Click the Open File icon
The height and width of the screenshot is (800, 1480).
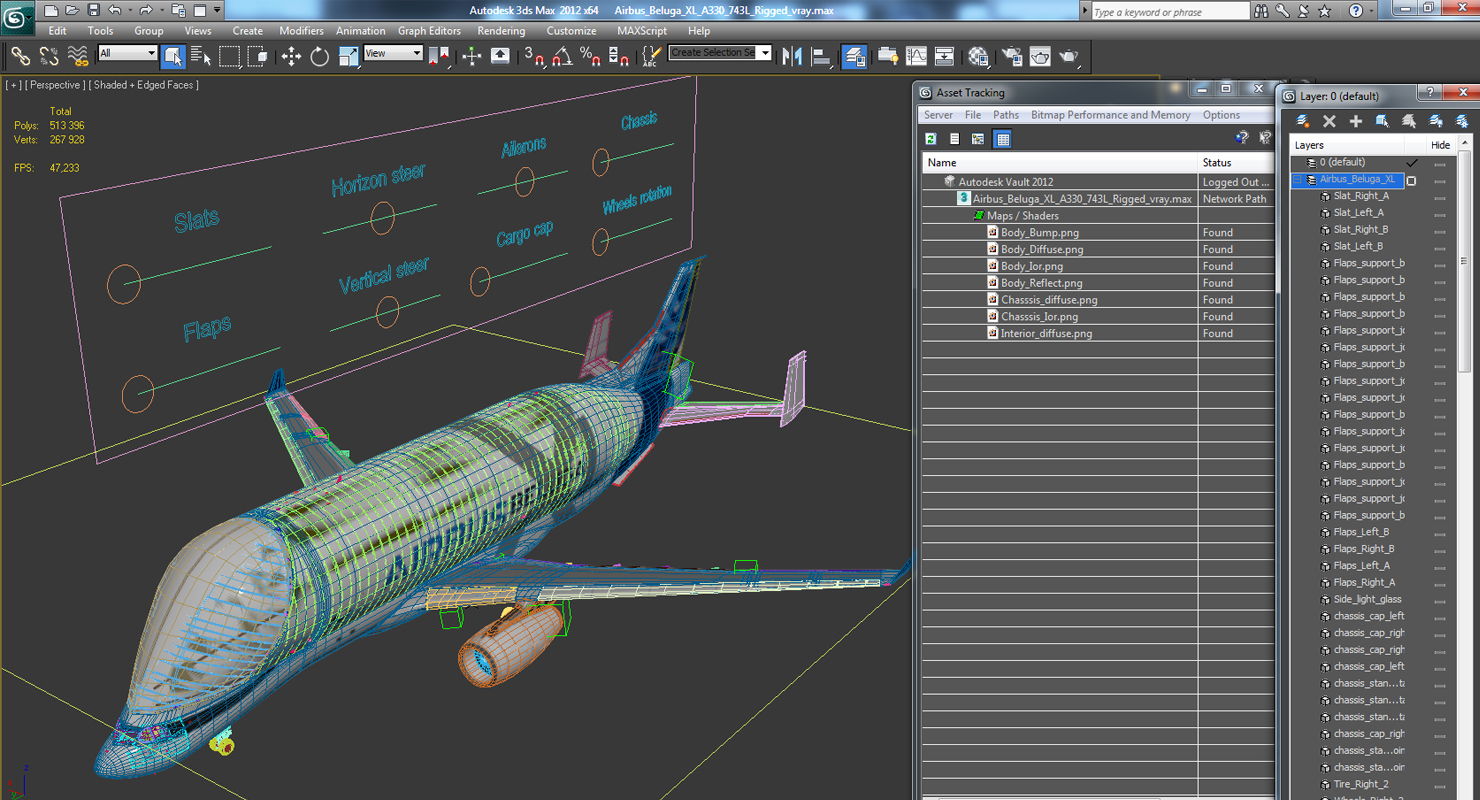(71, 11)
